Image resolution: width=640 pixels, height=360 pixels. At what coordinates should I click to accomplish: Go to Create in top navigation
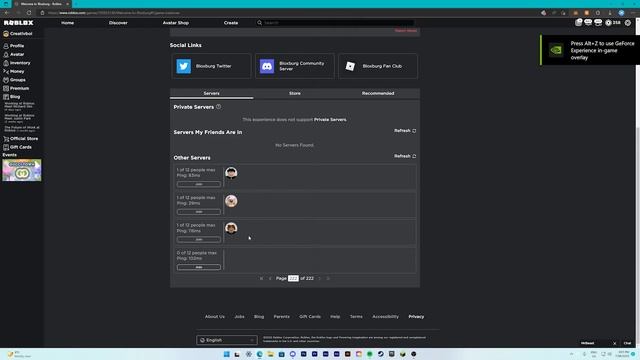click(231, 23)
